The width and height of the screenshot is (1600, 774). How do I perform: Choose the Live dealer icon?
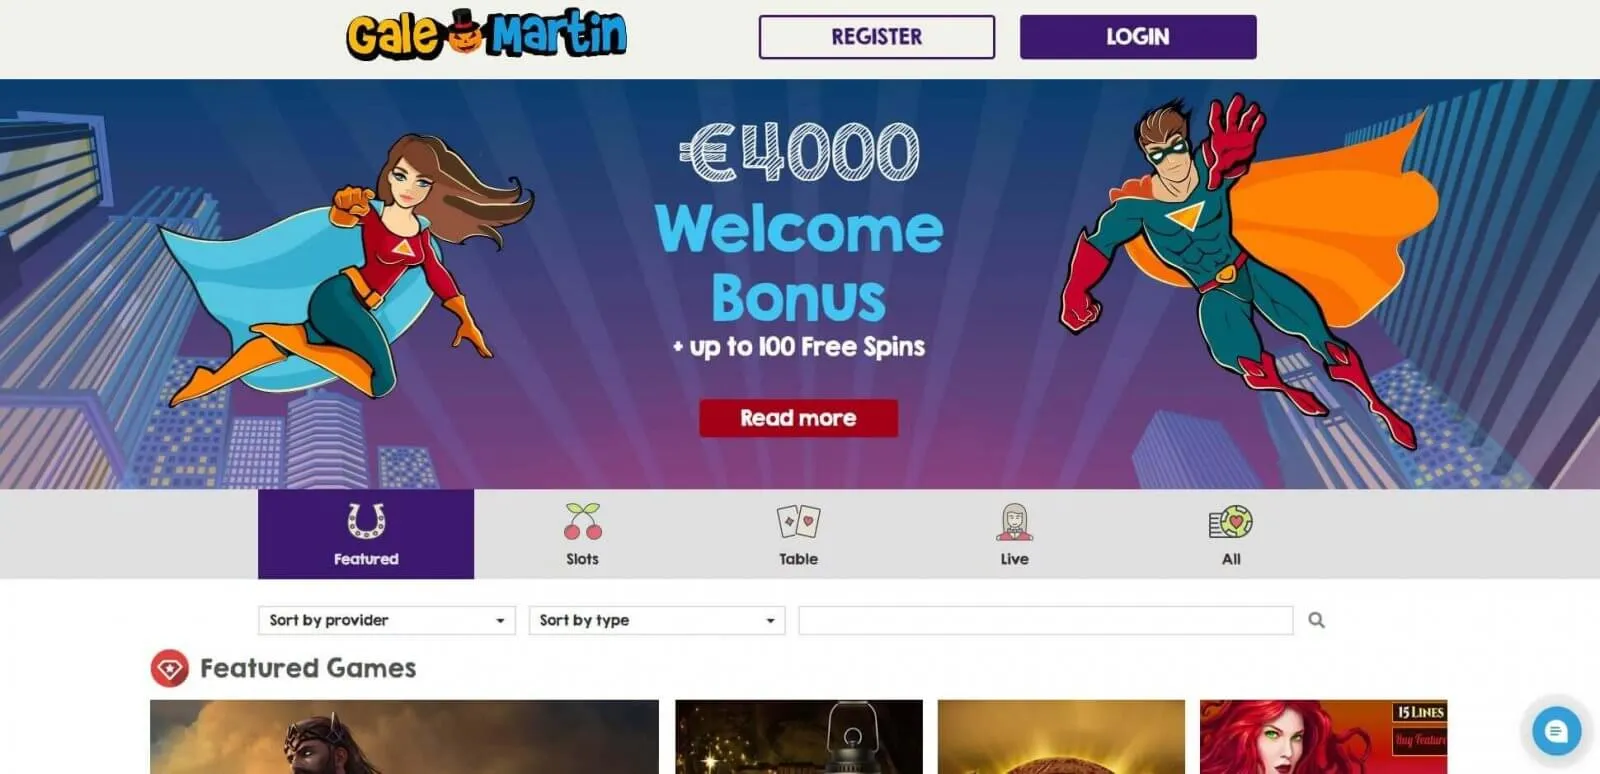pyautogui.click(x=1014, y=521)
